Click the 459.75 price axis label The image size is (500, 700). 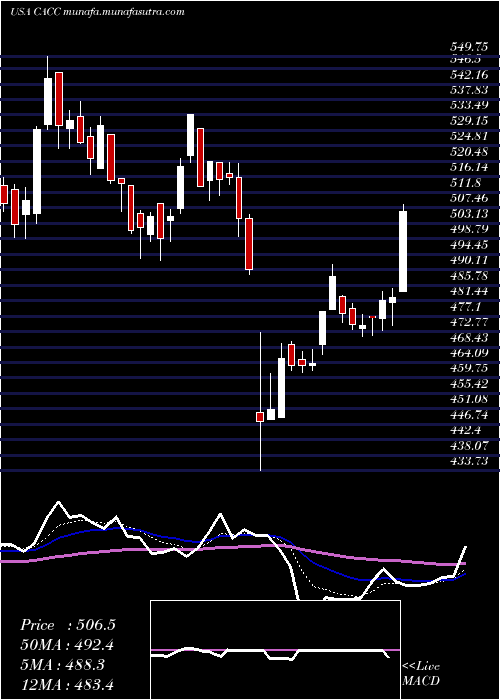point(468,369)
